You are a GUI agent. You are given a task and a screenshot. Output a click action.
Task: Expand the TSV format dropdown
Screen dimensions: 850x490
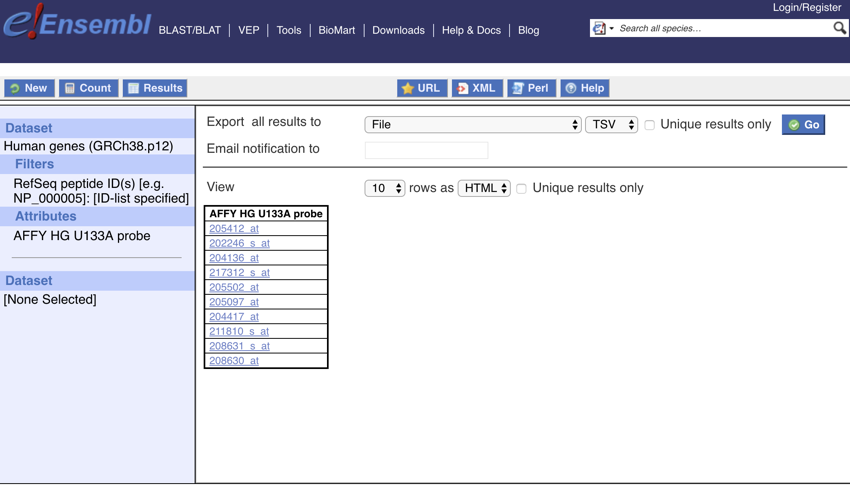pos(611,125)
